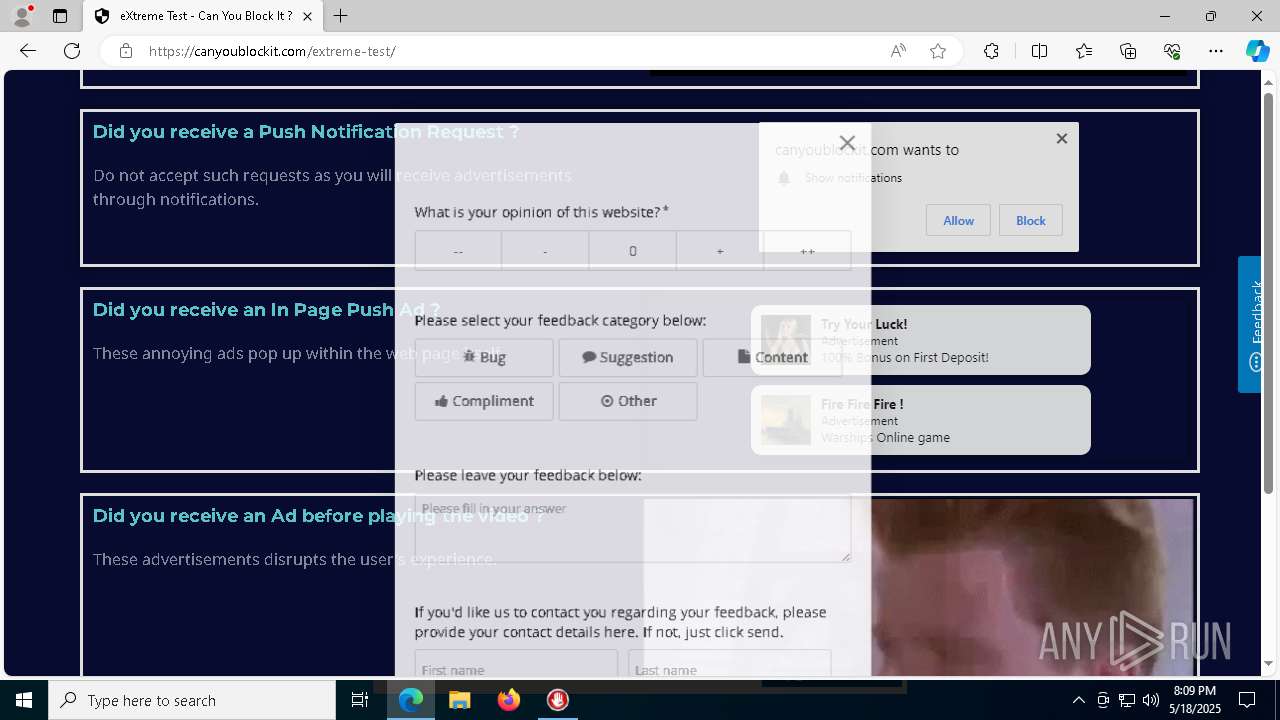
Task: Open the Favorites list icon
Action: 1084,51
